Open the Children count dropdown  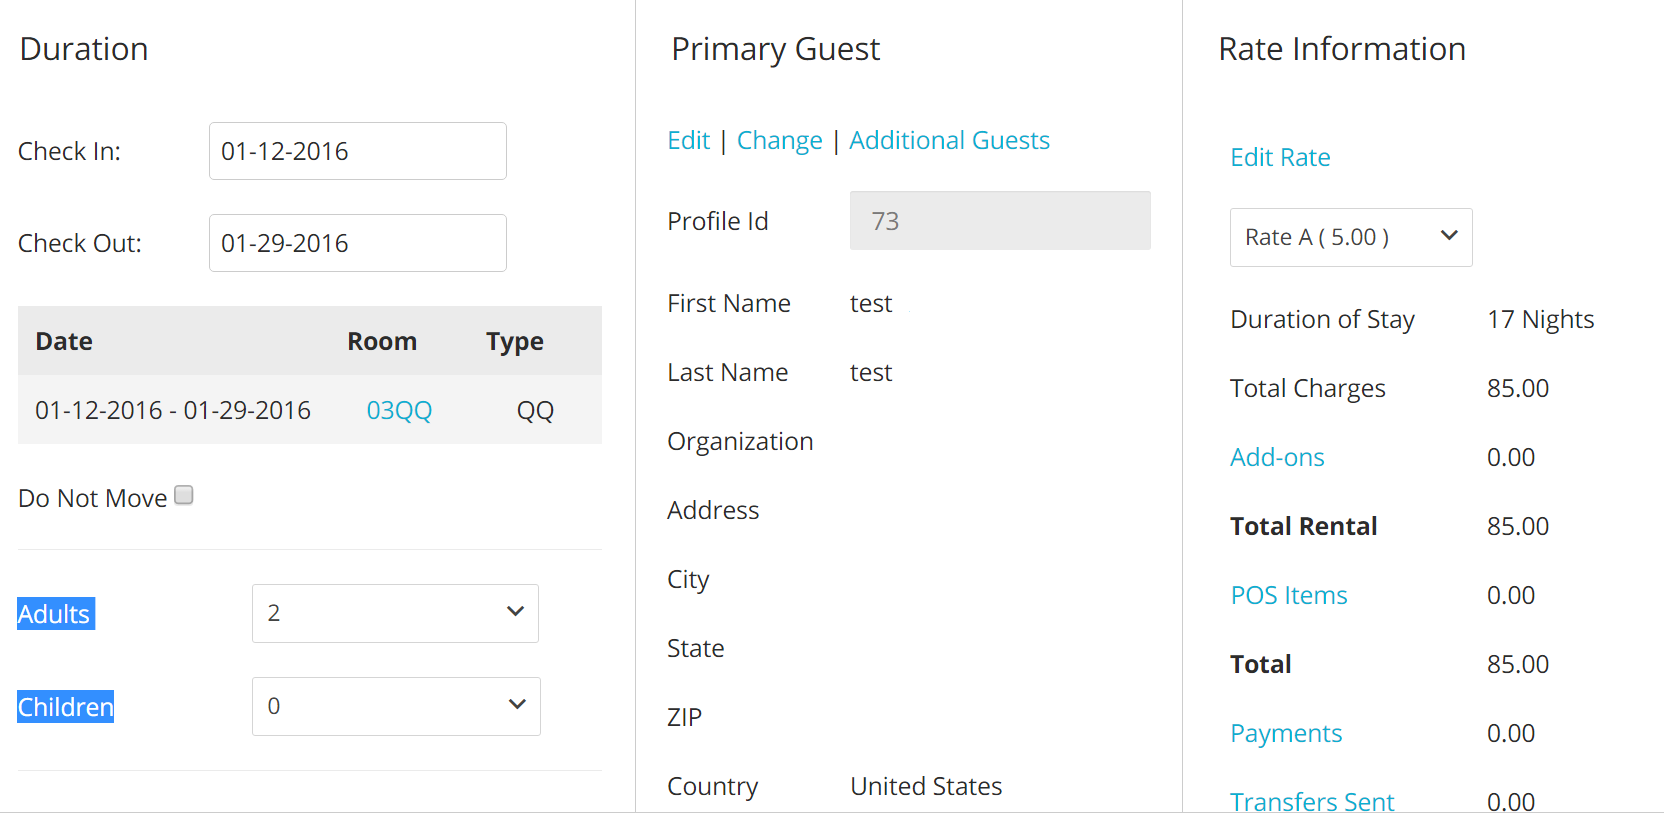(x=396, y=706)
